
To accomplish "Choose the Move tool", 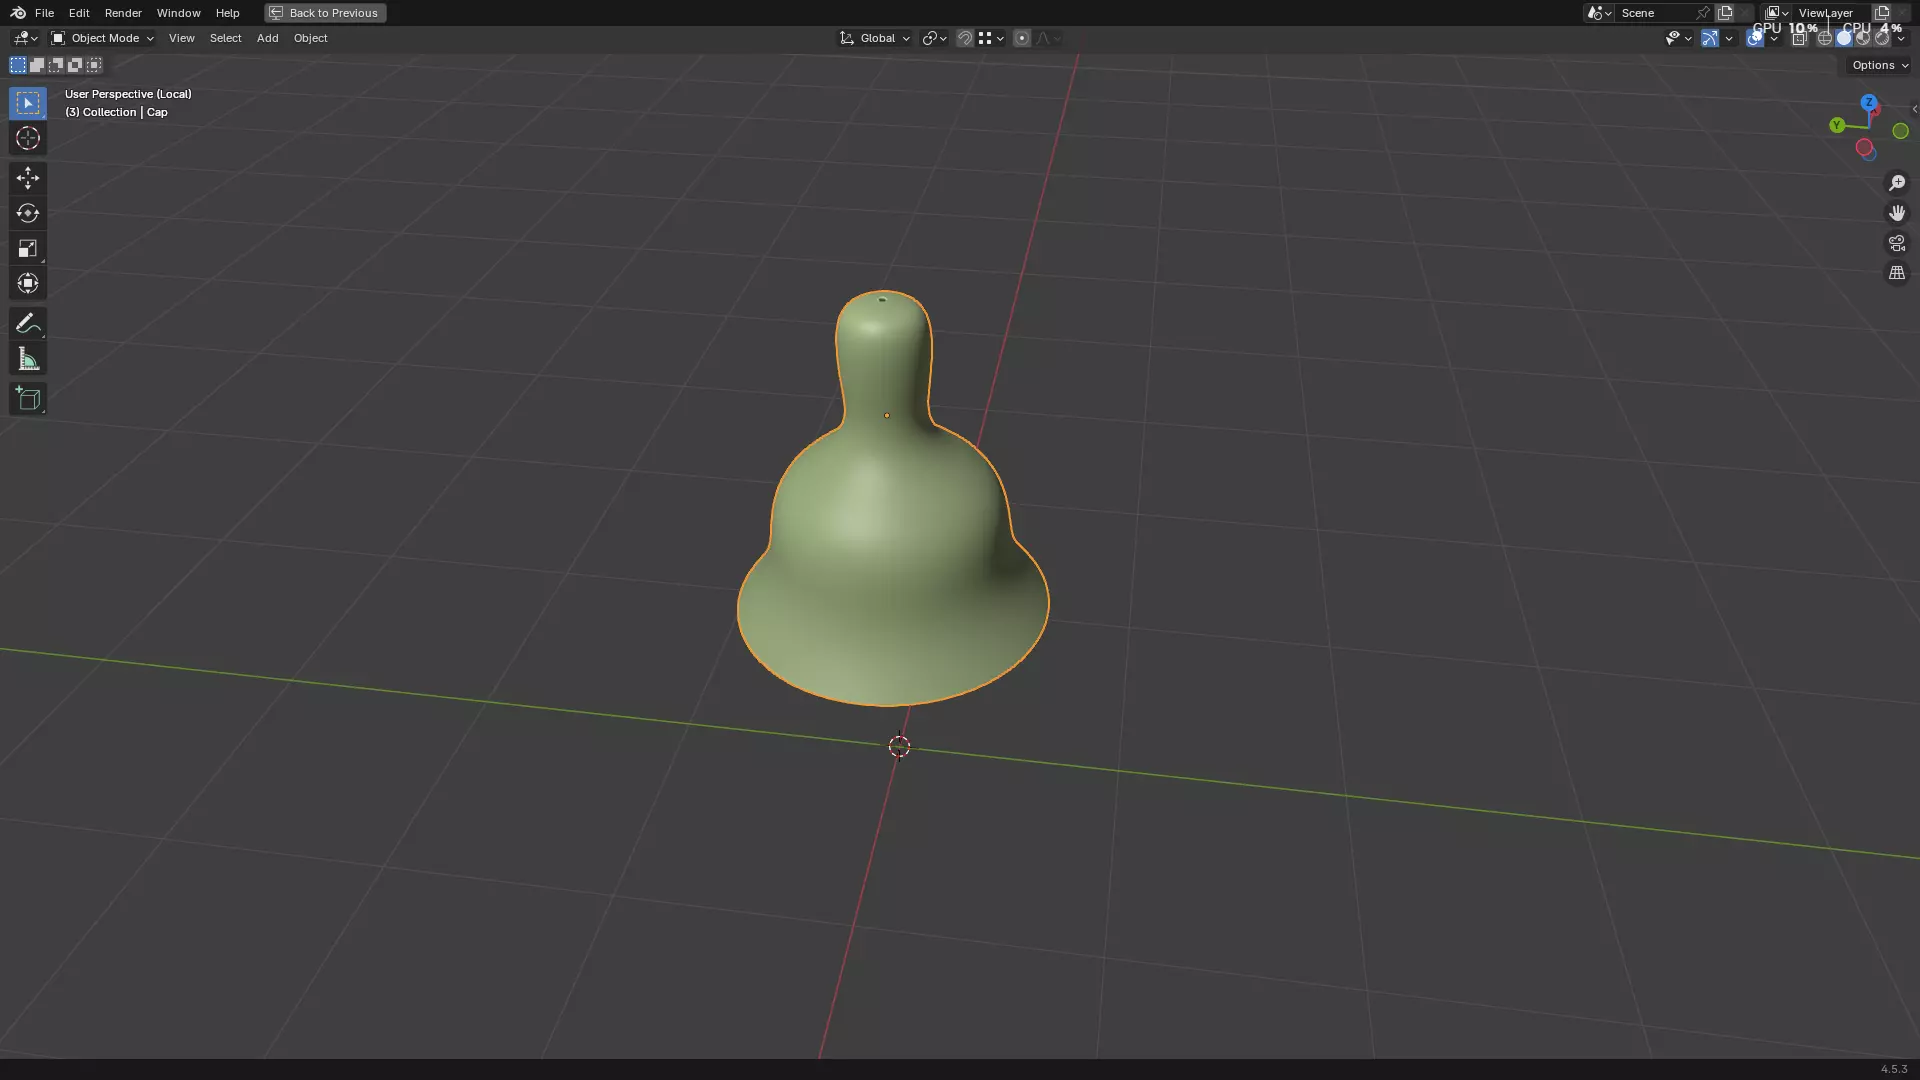I will (28, 178).
